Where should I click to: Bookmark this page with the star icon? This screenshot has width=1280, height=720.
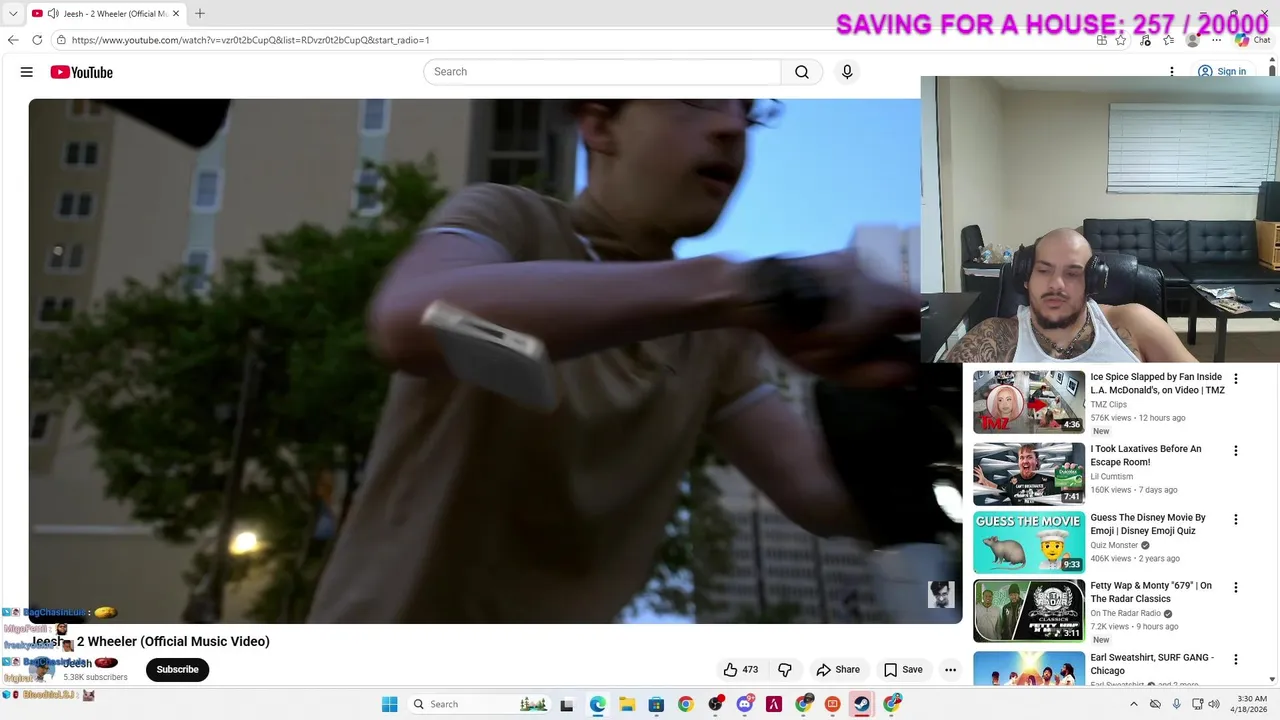click(x=1121, y=40)
